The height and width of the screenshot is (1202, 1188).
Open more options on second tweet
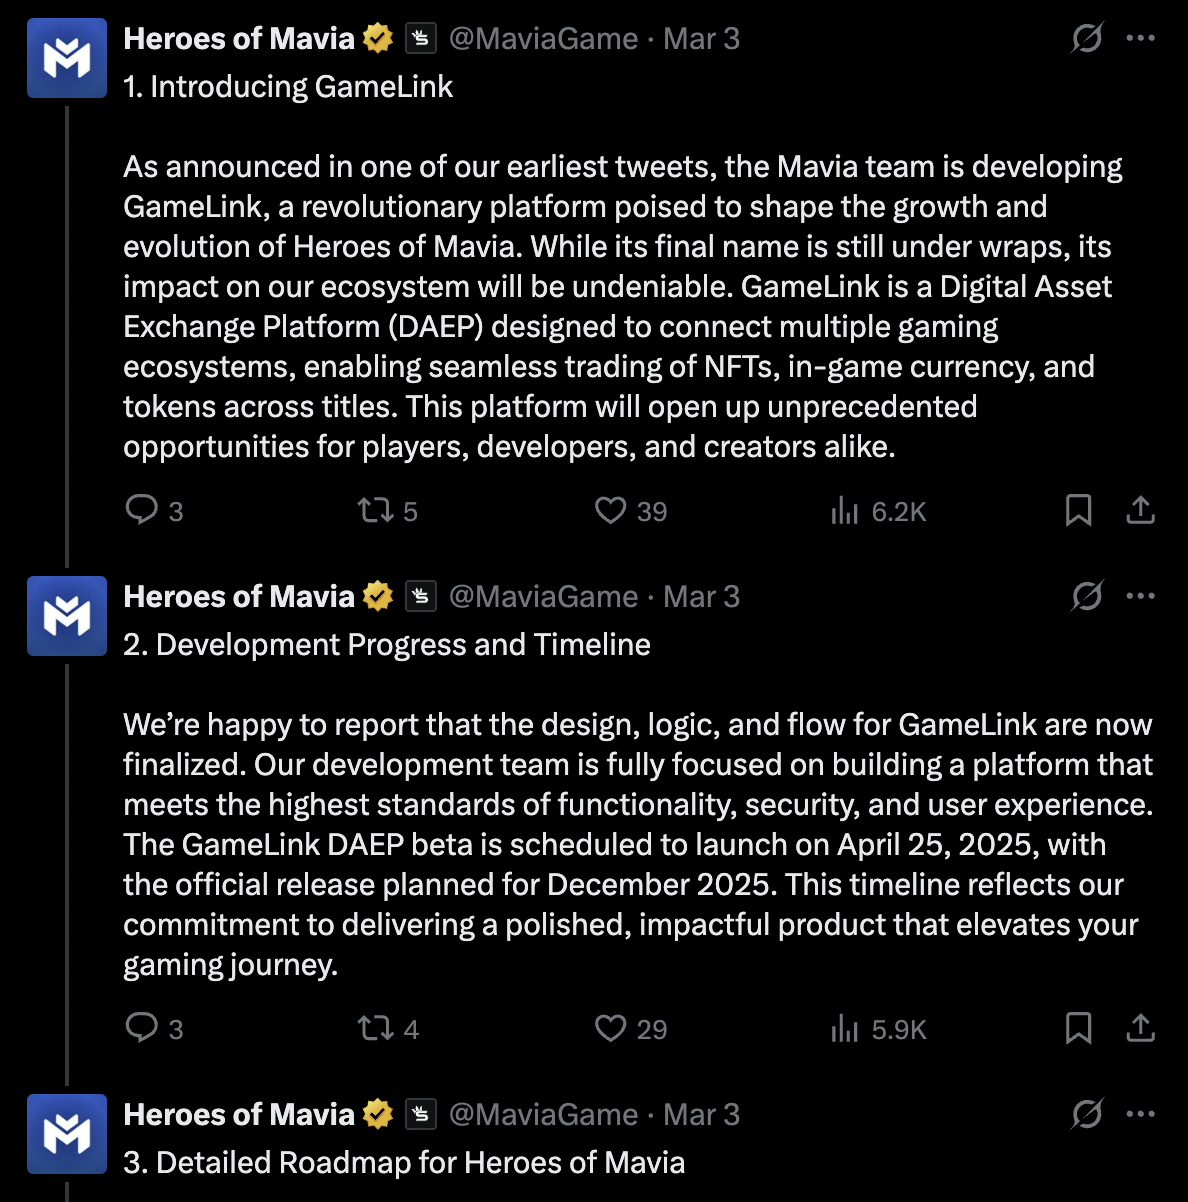click(1140, 596)
